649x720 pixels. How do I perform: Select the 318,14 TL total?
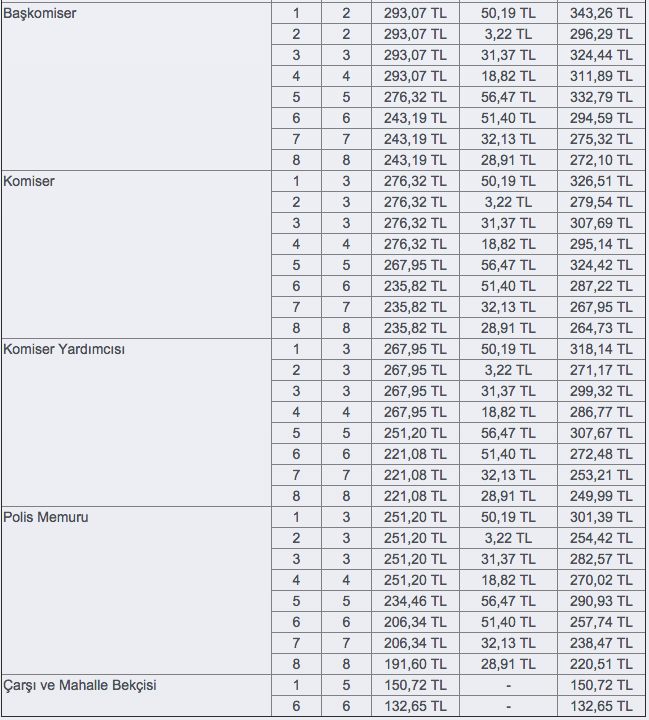[x=603, y=349]
